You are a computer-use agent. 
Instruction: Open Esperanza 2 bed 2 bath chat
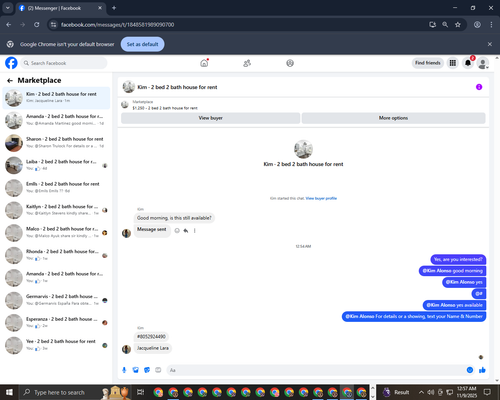point(56,323)
